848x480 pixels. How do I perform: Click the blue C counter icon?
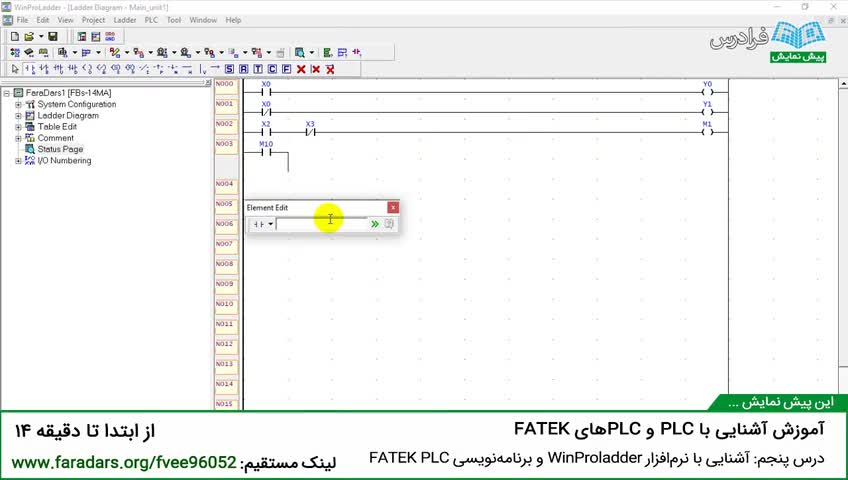[272, 69]
